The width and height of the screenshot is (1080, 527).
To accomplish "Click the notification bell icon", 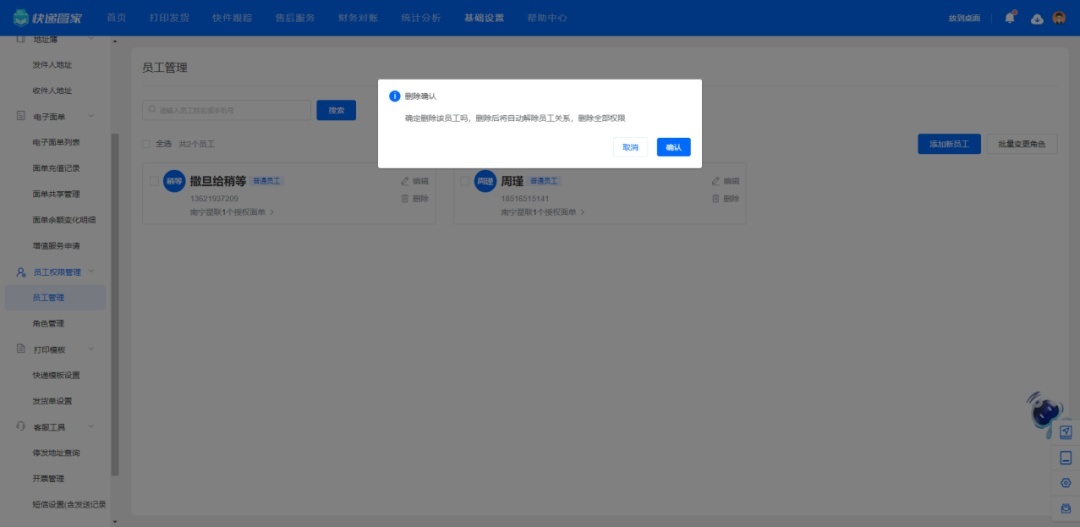I will click(x=1010, y=18).
